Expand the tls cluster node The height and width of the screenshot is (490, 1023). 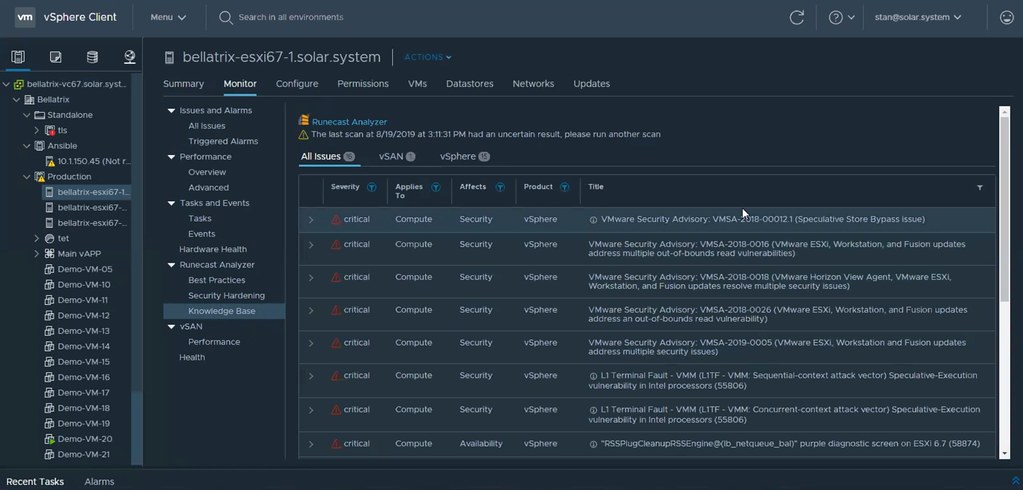click(x=37, y=130)
